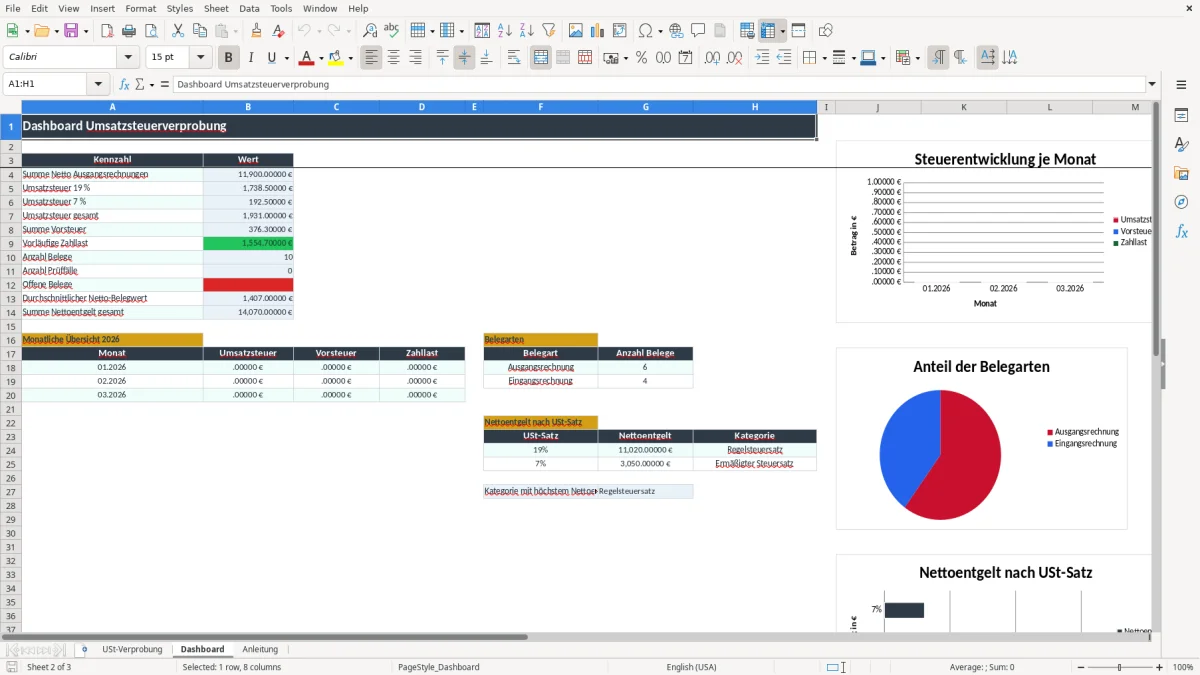
Task: Toggle Freeze Rows and Columns
Action: (768, 31)
